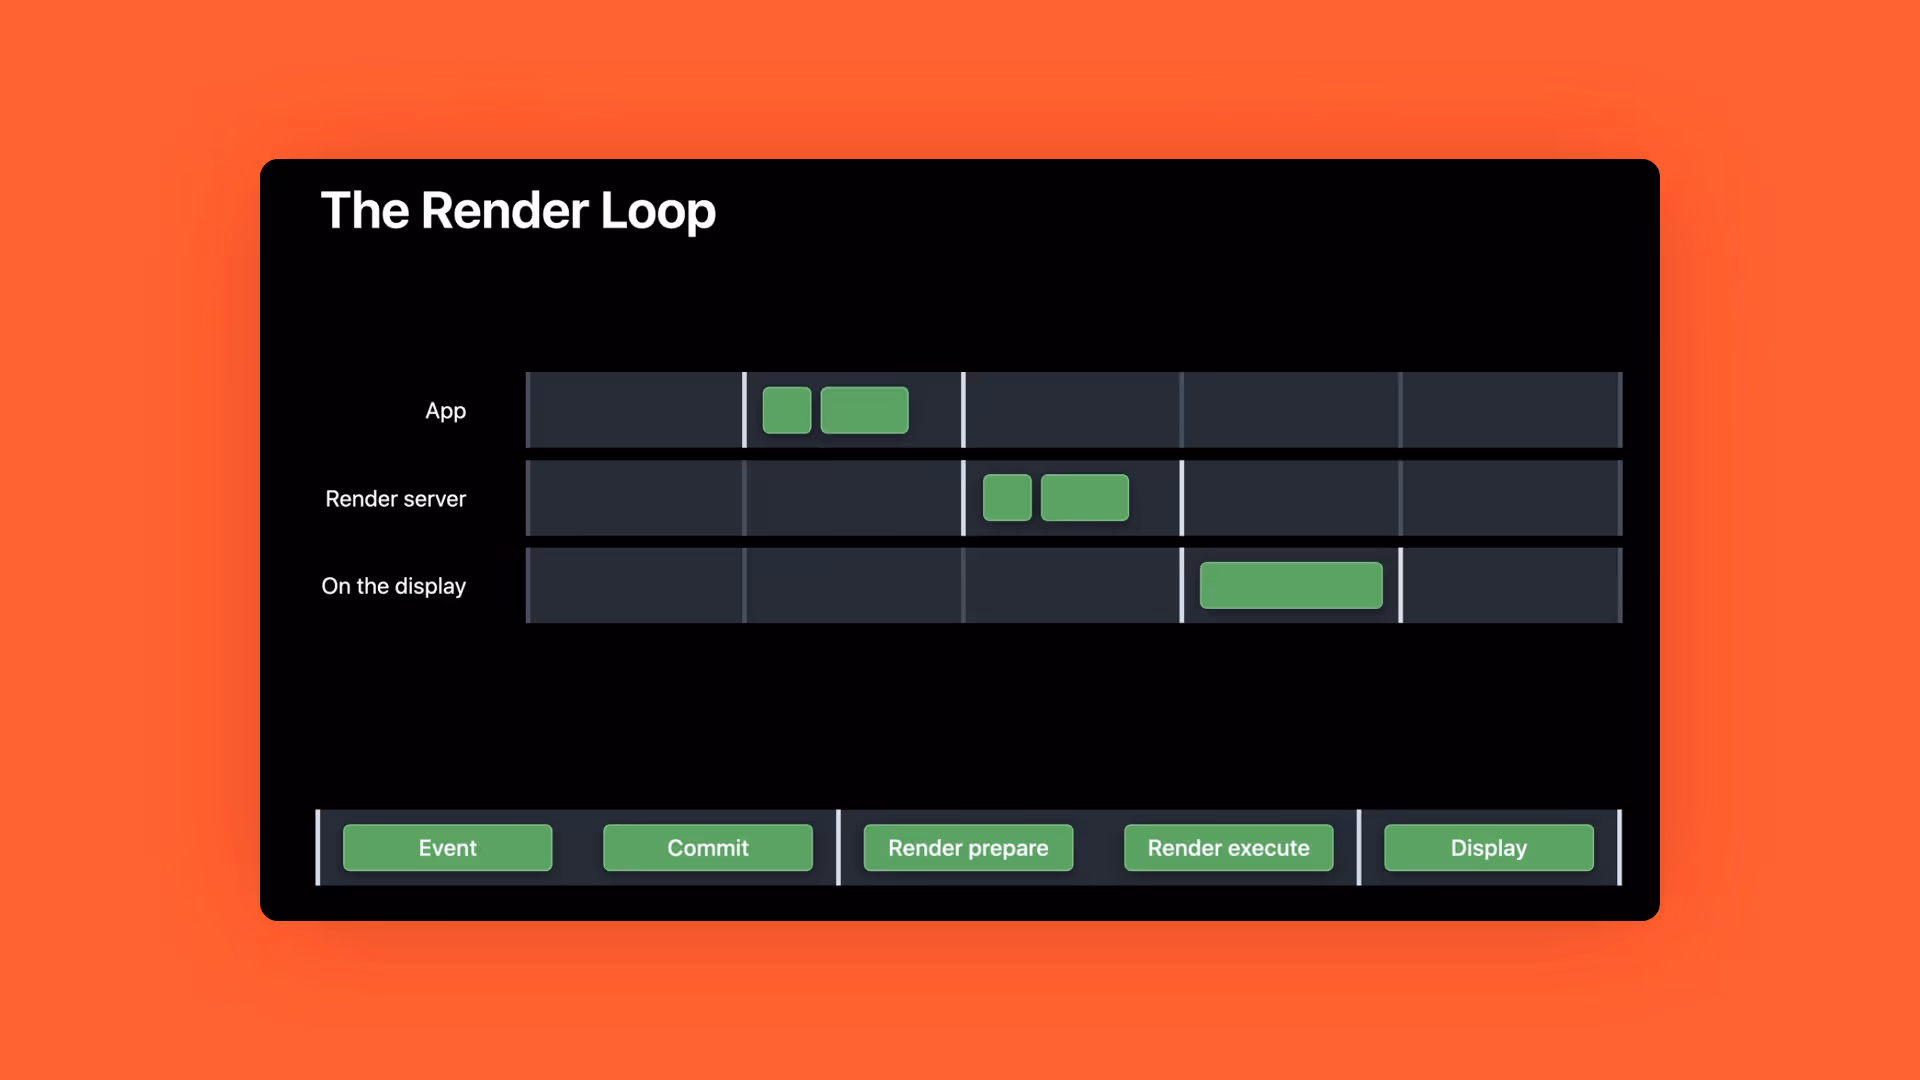Click first empty frame cell in App row
This screenshot has height=1080, width=1920.
(x=635, y=410)
